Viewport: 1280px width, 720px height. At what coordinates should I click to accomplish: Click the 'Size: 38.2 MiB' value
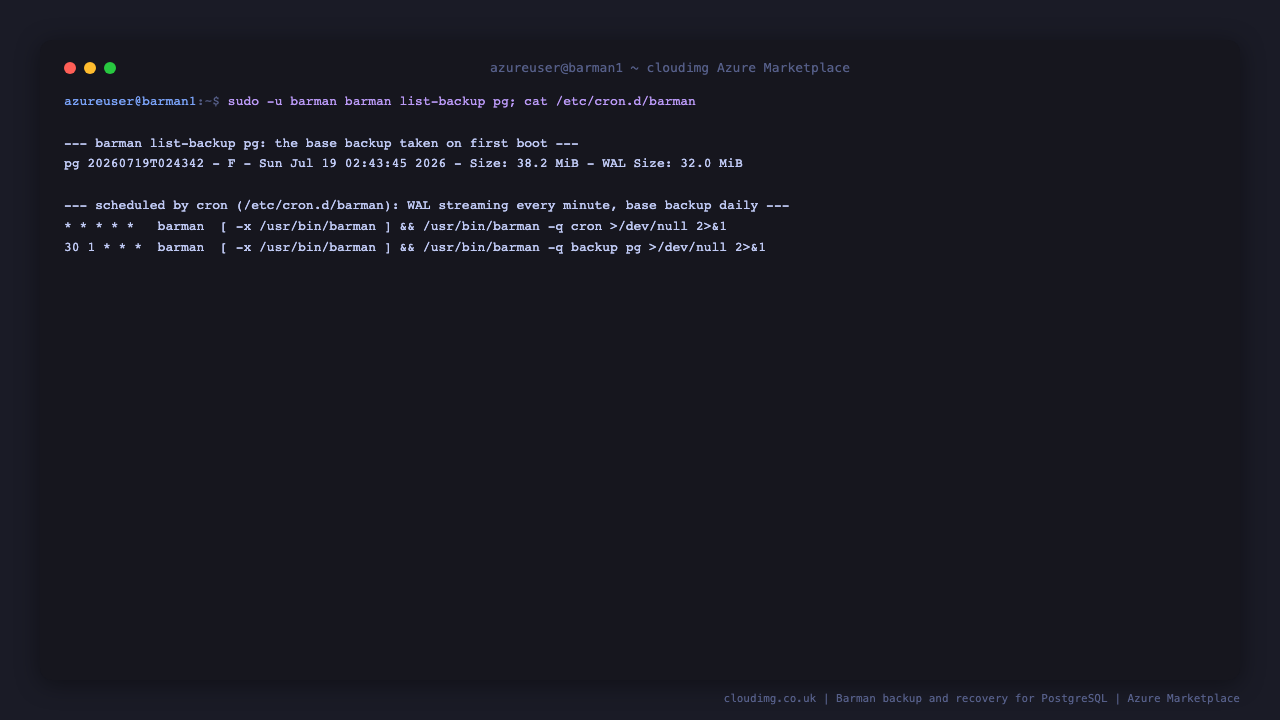(x=524, y=163)
